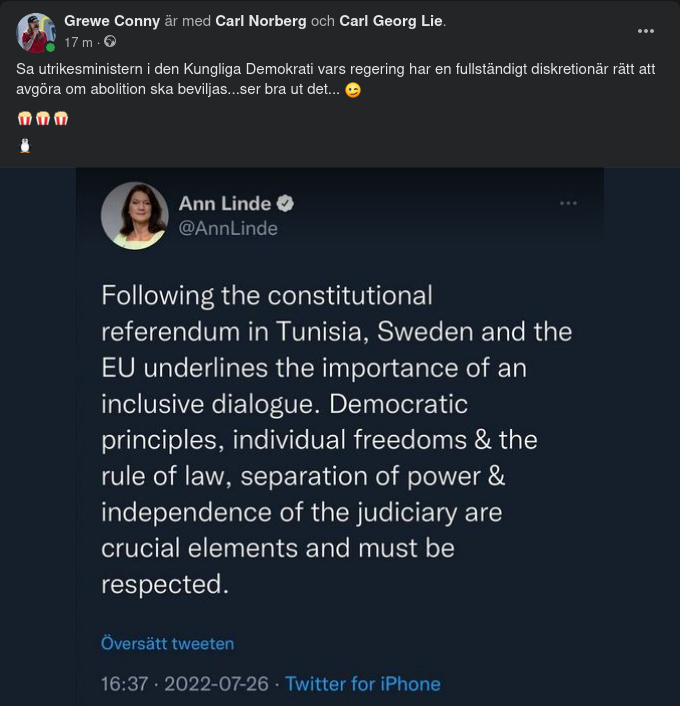
Task: Open Grewe Conny's profile name link
Action: (112, 21)
